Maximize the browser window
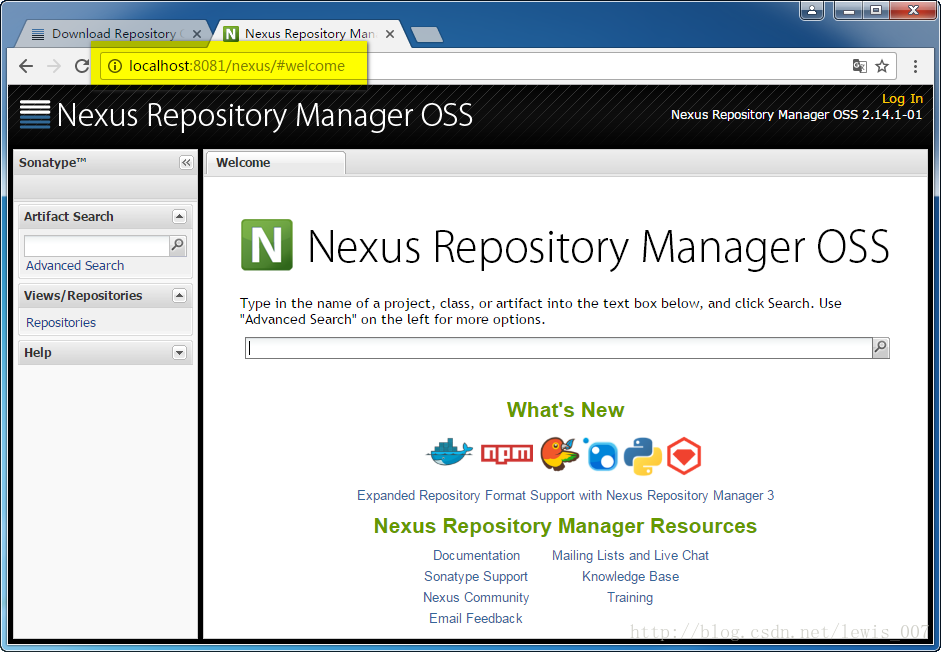The height and width of the screenshot is (652, 941). [876, 10]
